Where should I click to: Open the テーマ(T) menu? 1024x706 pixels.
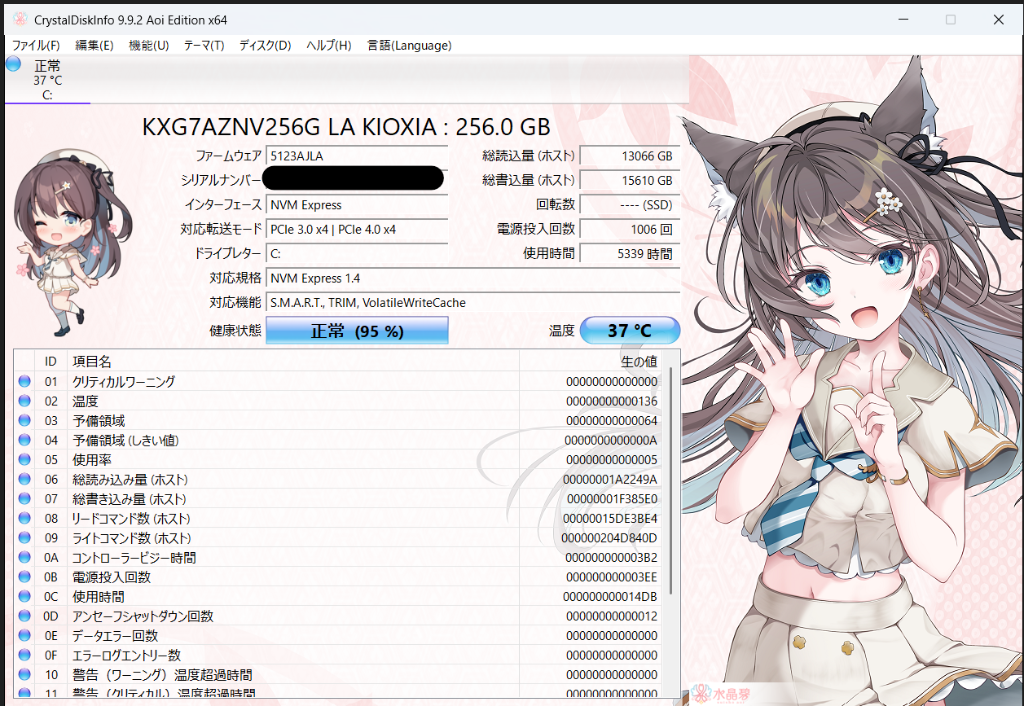pyautogui.click(x=204, y=45)
